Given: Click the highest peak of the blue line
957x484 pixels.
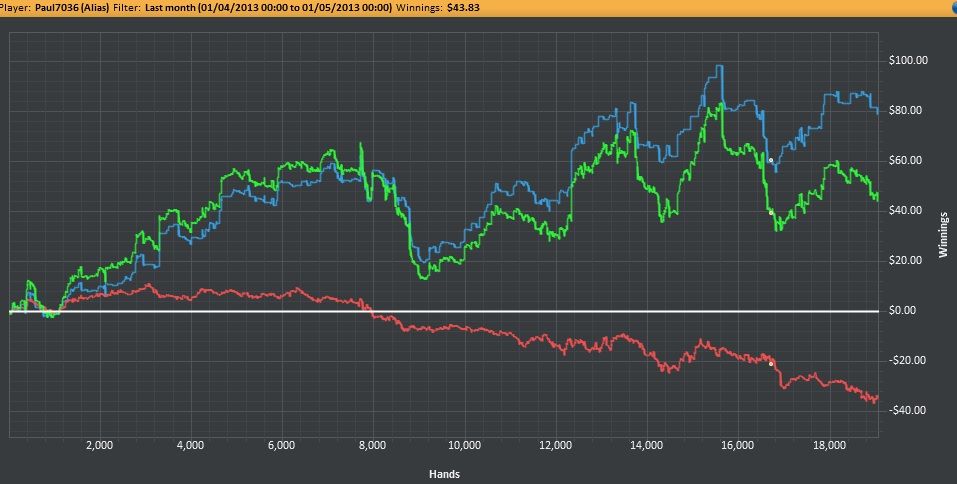Looking at the screenshot, I should (719, 67).
